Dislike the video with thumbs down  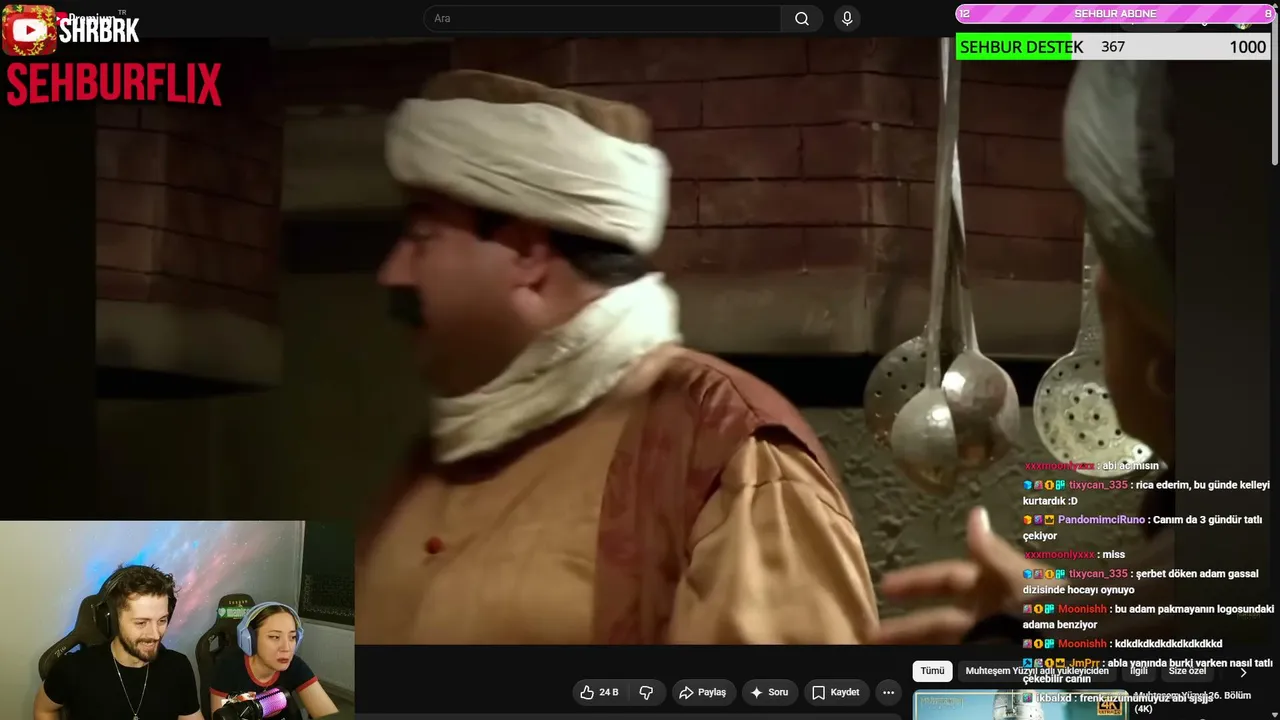[x=646, y=692]
